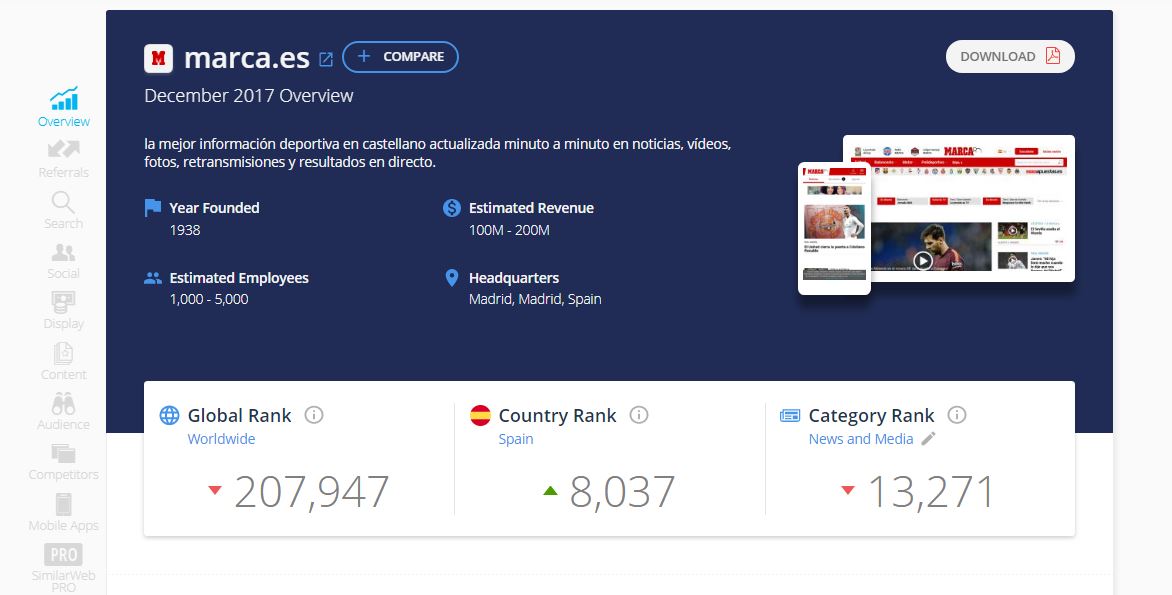
Task: Open the News and Media category link
Action: (861, 439)
